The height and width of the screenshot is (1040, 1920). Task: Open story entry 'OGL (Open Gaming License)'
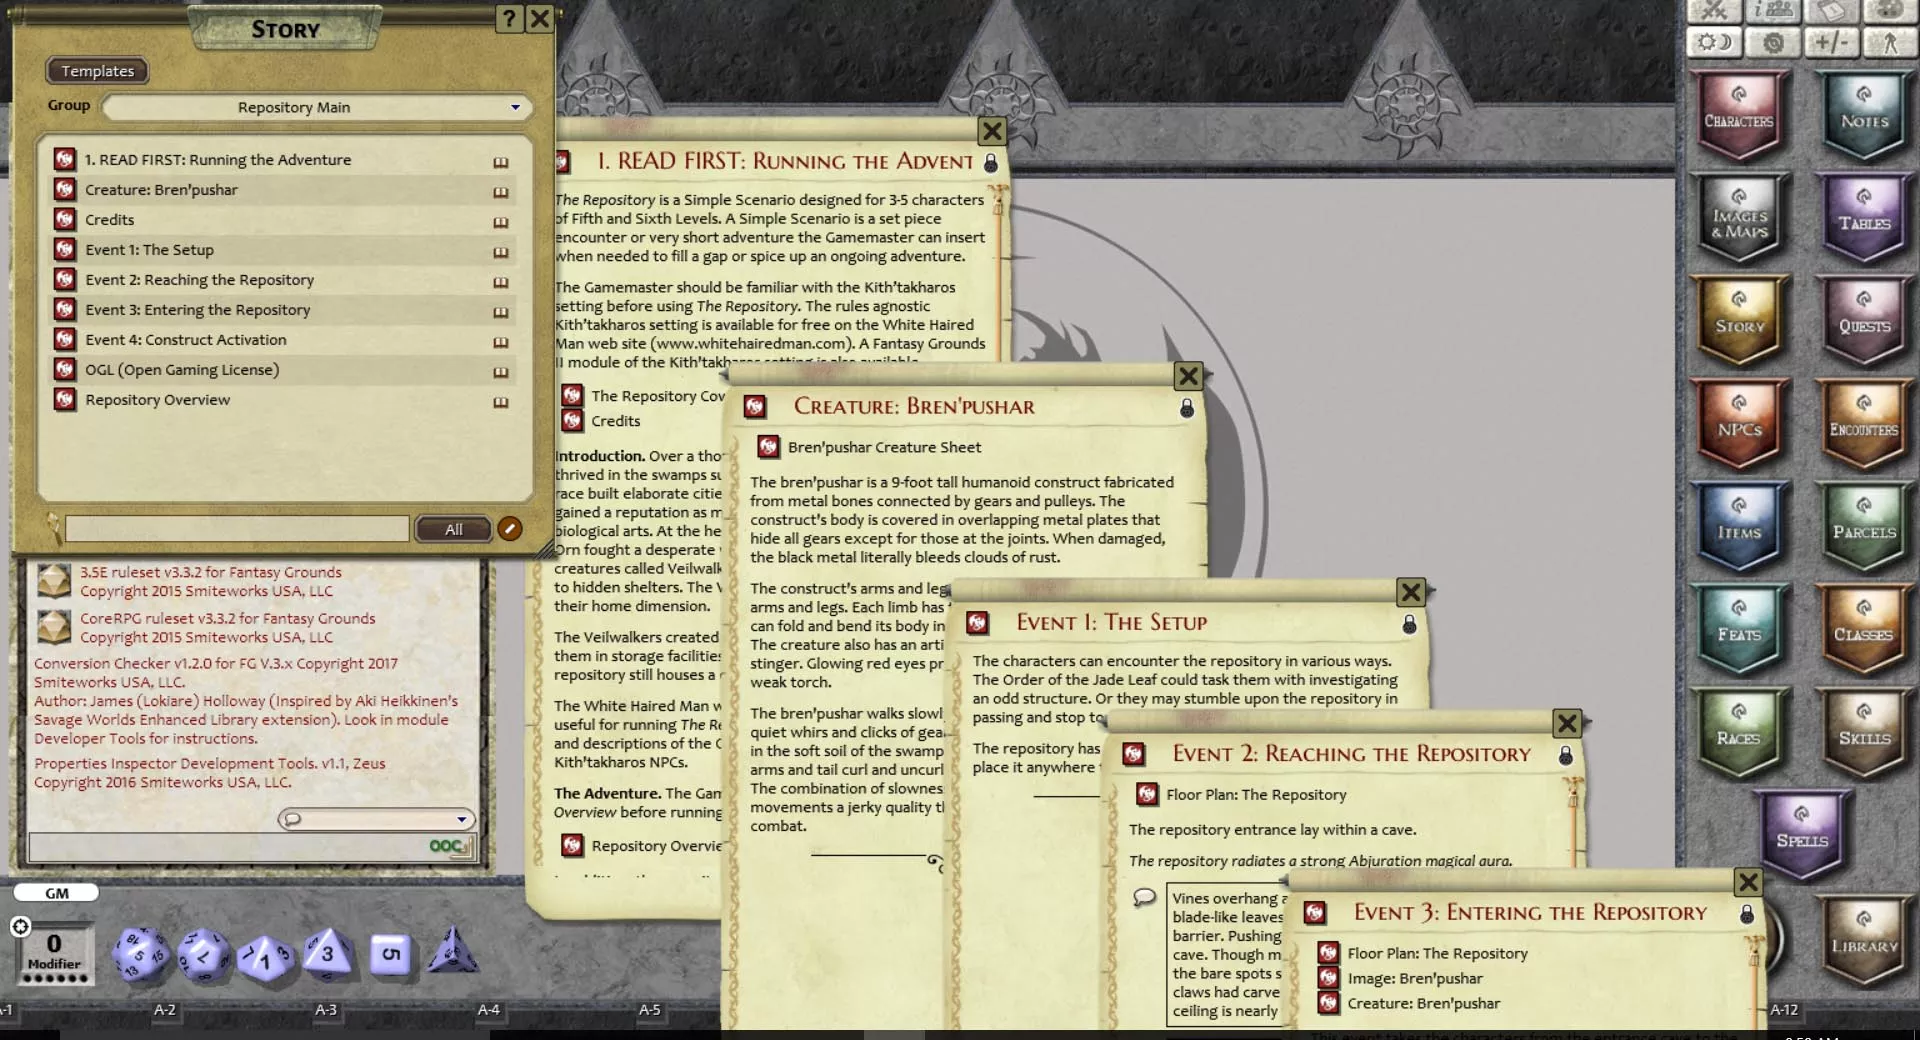click(182, 370)
